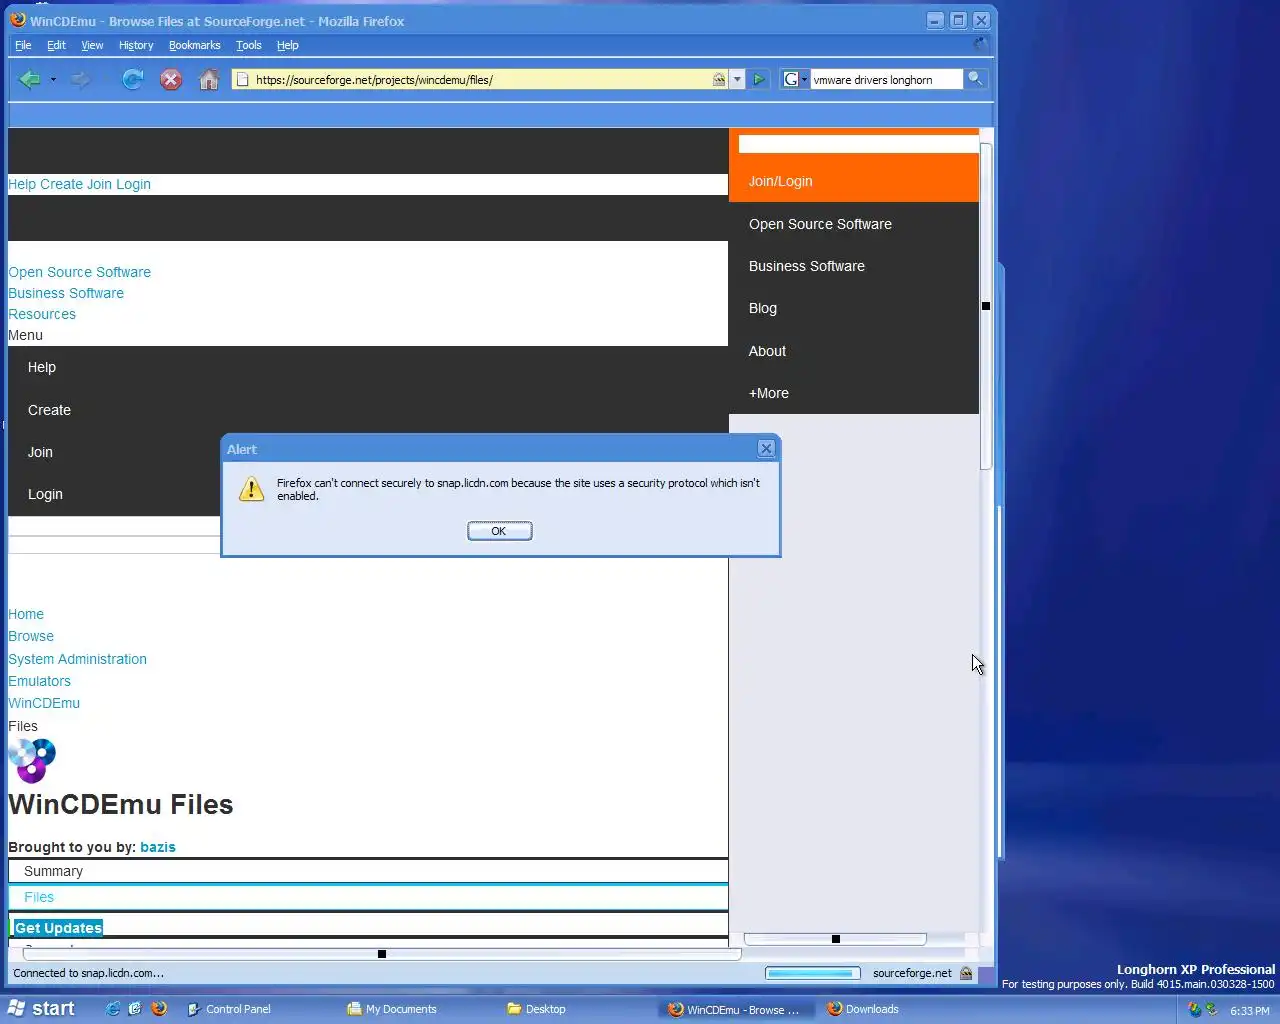This screenshot has width=1280, height=1024.
Task: Open the History menu
Action: coord(136,45)
